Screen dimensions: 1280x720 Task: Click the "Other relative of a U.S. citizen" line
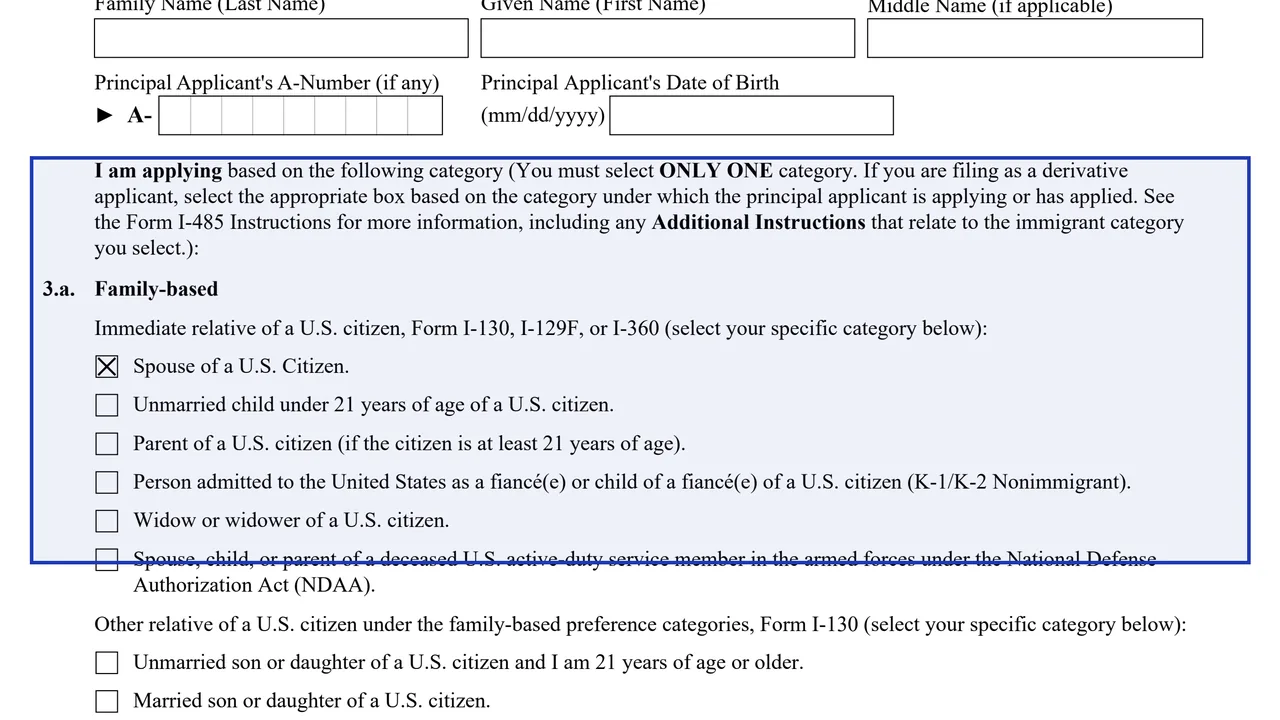pos(640,625)
